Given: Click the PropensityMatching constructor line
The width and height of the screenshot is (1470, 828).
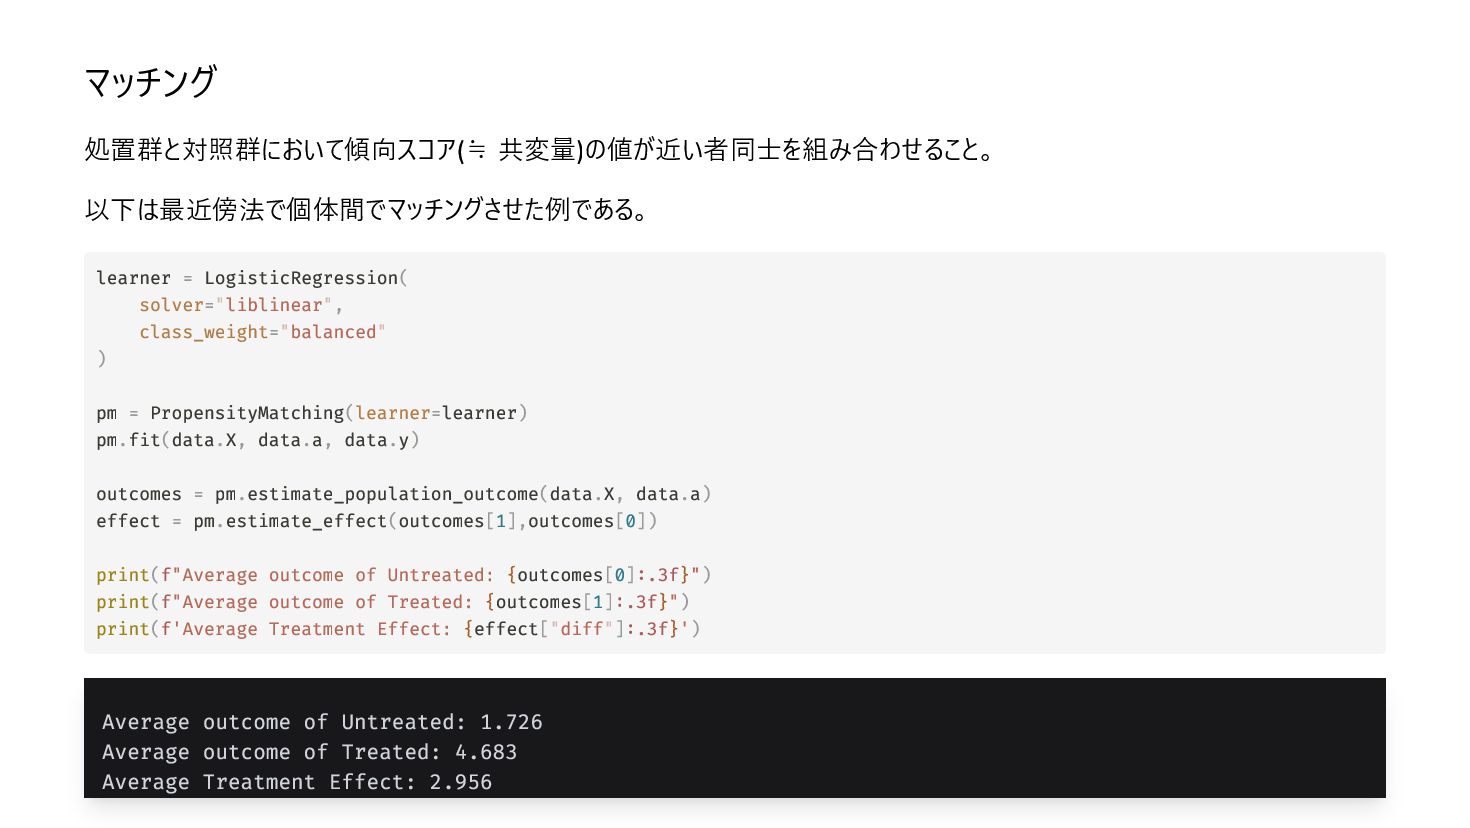Looking at the screenshot, I should point(312,413).
